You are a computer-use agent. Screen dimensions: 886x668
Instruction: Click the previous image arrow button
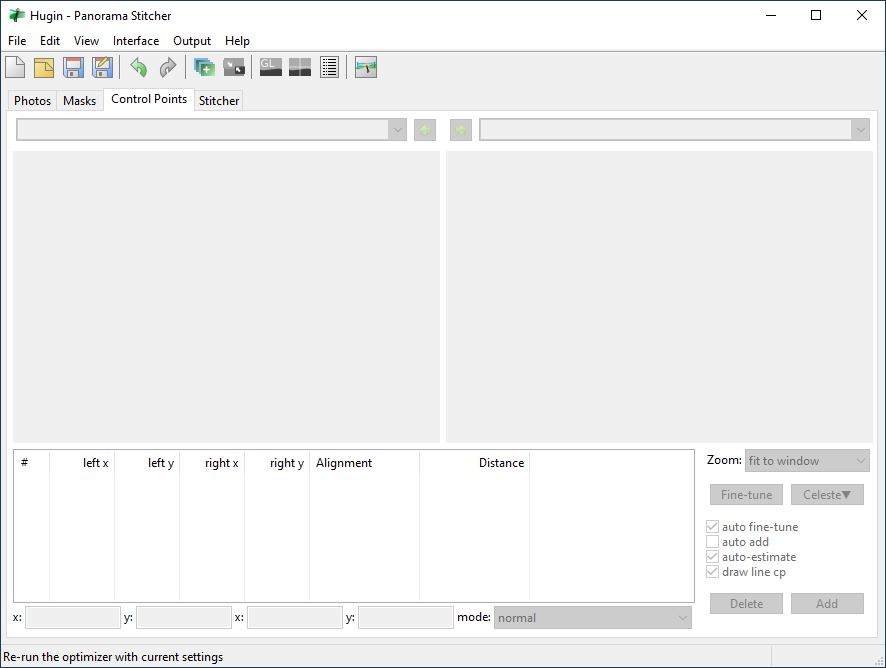(425, 130)
